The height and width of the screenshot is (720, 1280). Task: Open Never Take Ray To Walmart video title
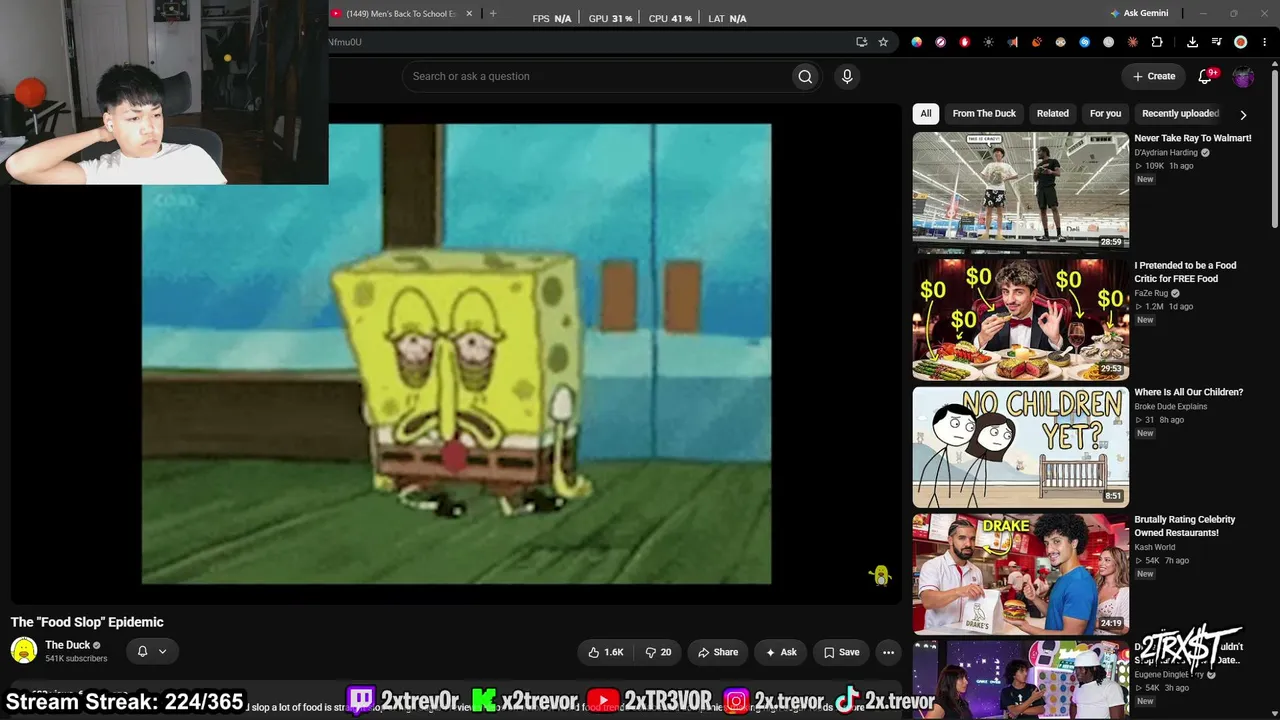pyautogui.click(x=1193, y=138)
